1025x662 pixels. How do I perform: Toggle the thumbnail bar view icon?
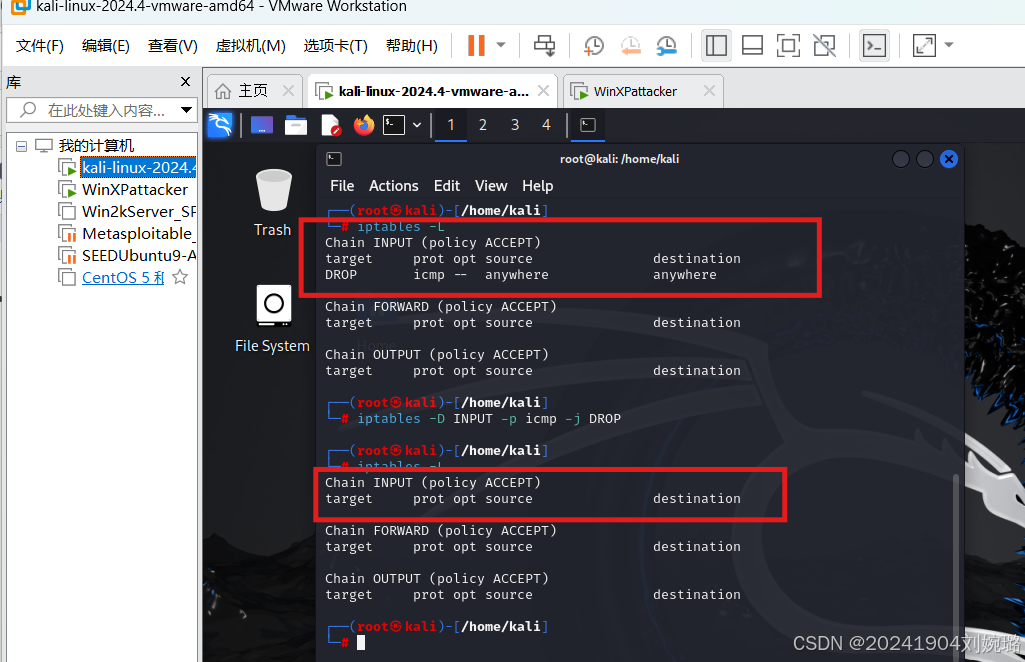click(752, 45)
